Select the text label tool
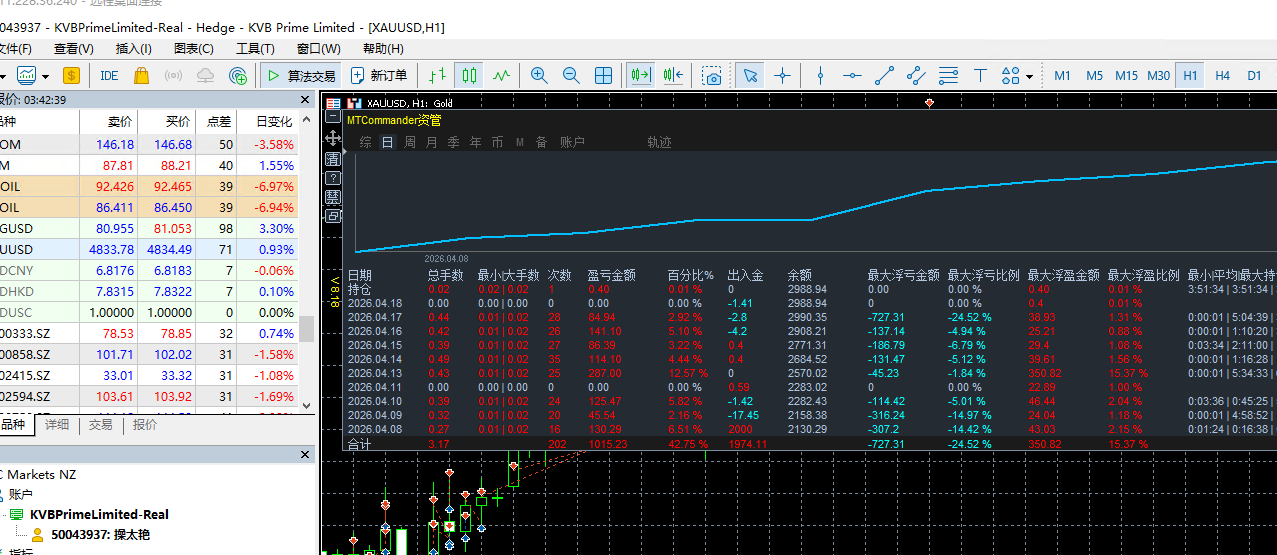Image resolution: width=1277 pixels, height=555 pixels. pos(980,75)
